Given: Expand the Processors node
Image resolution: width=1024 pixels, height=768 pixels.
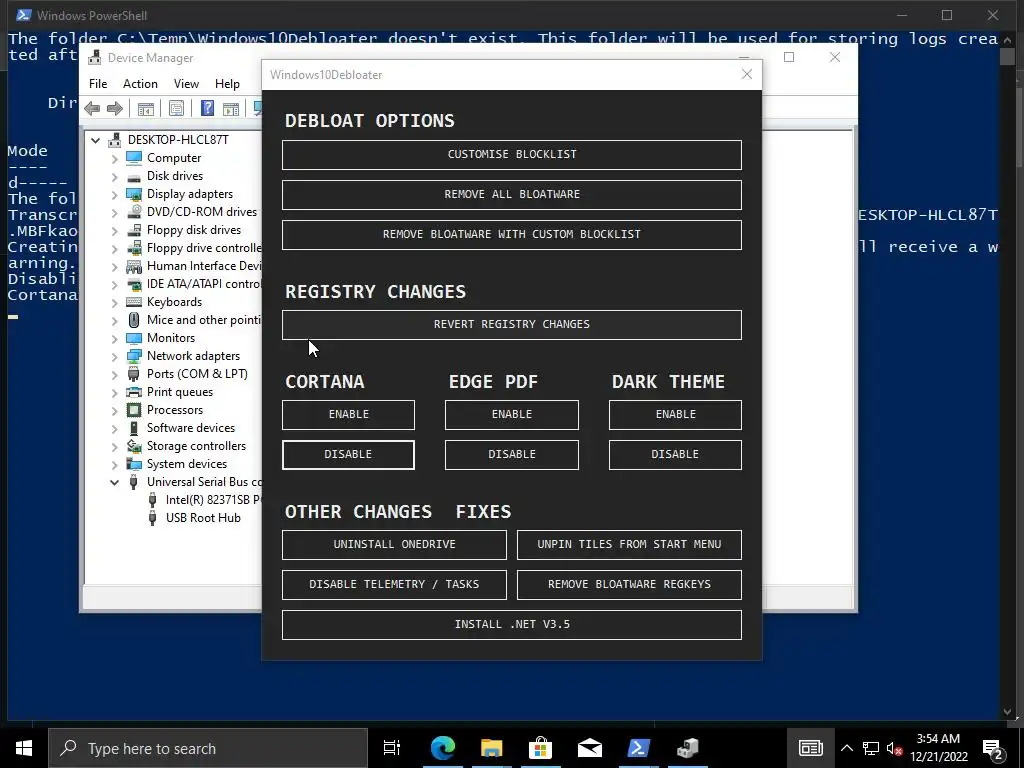Looking at the screenshot, I should click(114, 410).
